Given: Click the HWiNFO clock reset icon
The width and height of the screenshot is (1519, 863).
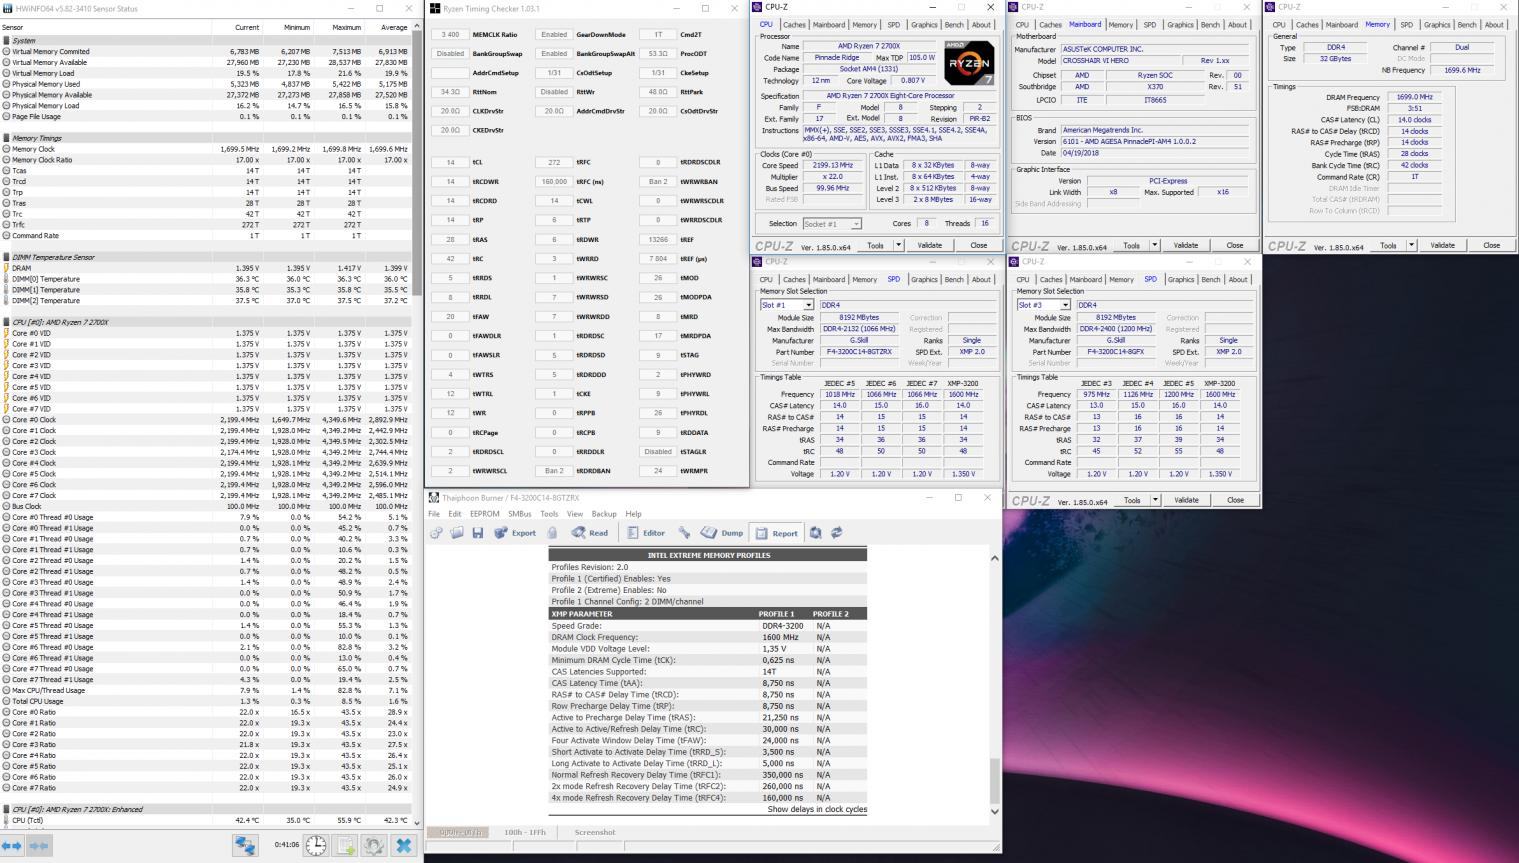Looking at the screenshot, I should point(315,845).
